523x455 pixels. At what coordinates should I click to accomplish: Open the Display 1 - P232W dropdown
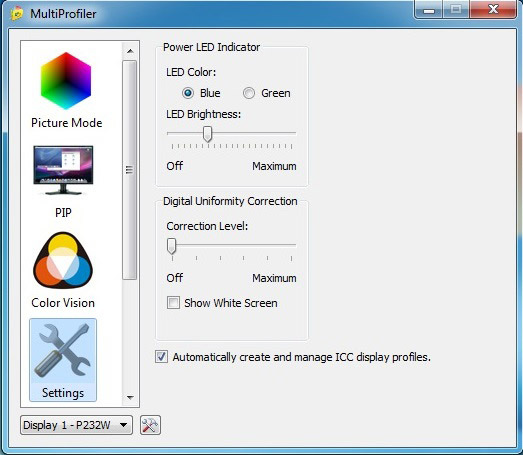(76, 425)
